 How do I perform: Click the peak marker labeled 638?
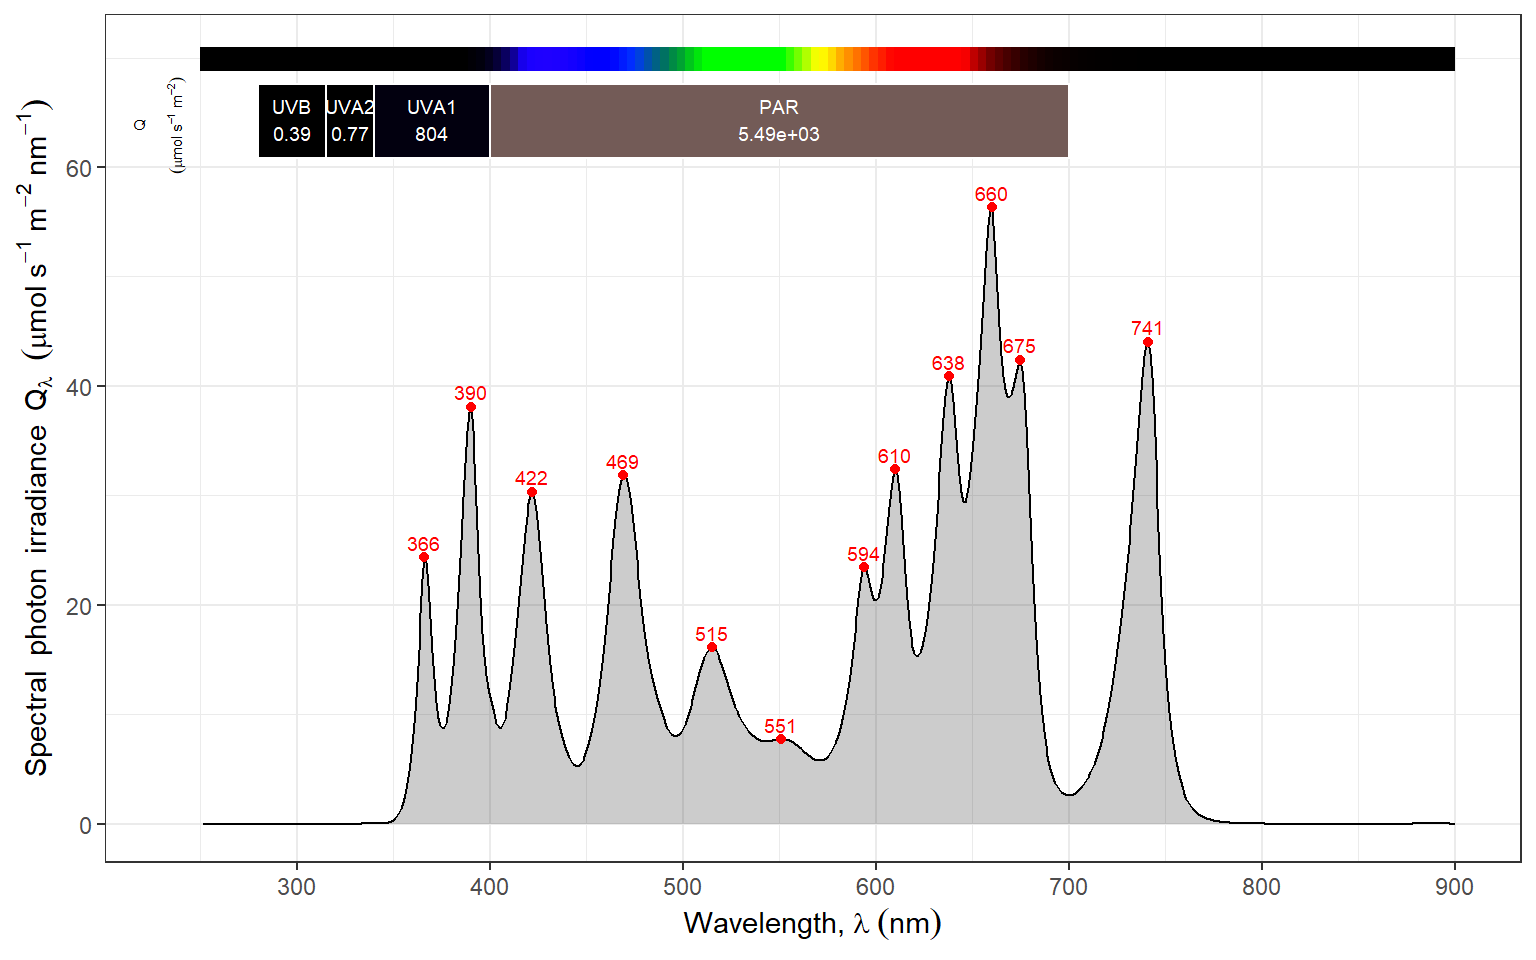(x=948, y=376)
